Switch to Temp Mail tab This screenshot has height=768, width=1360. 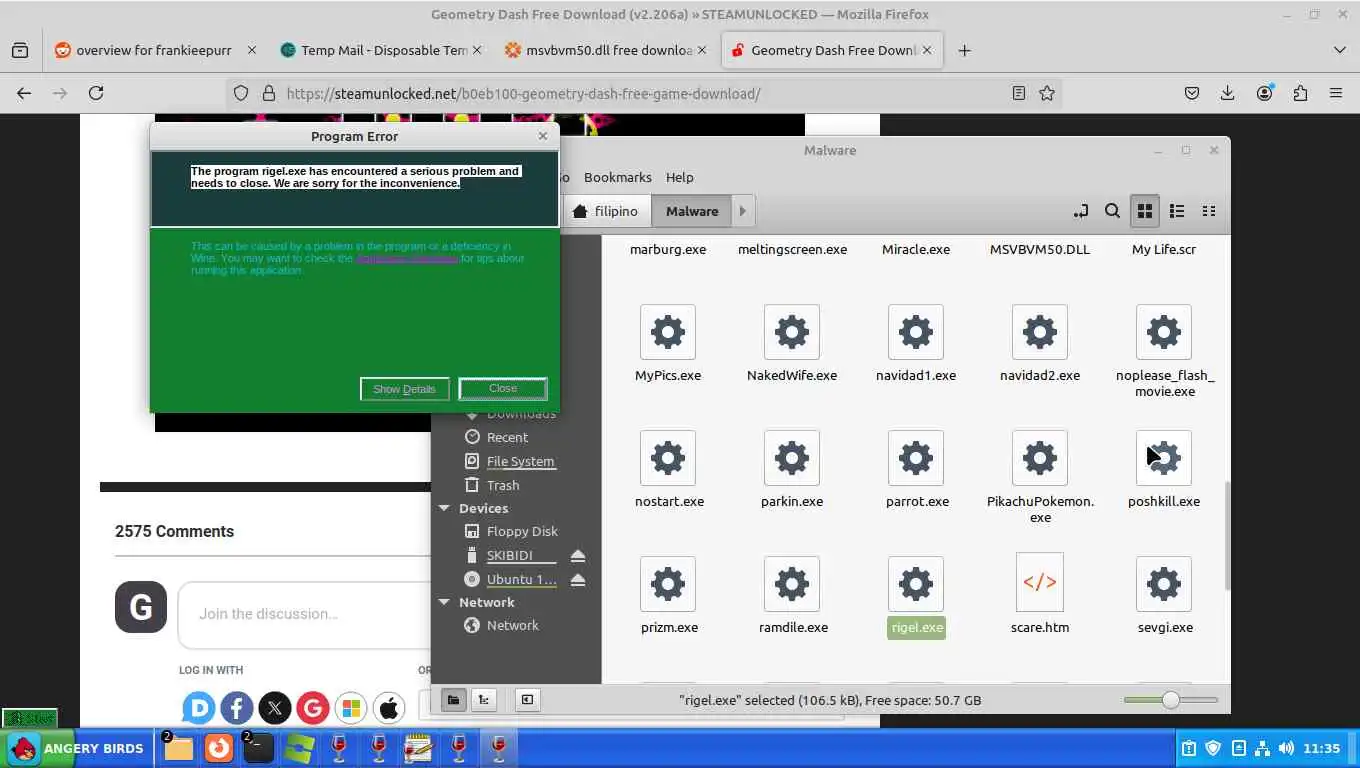(x=380, y=50)
